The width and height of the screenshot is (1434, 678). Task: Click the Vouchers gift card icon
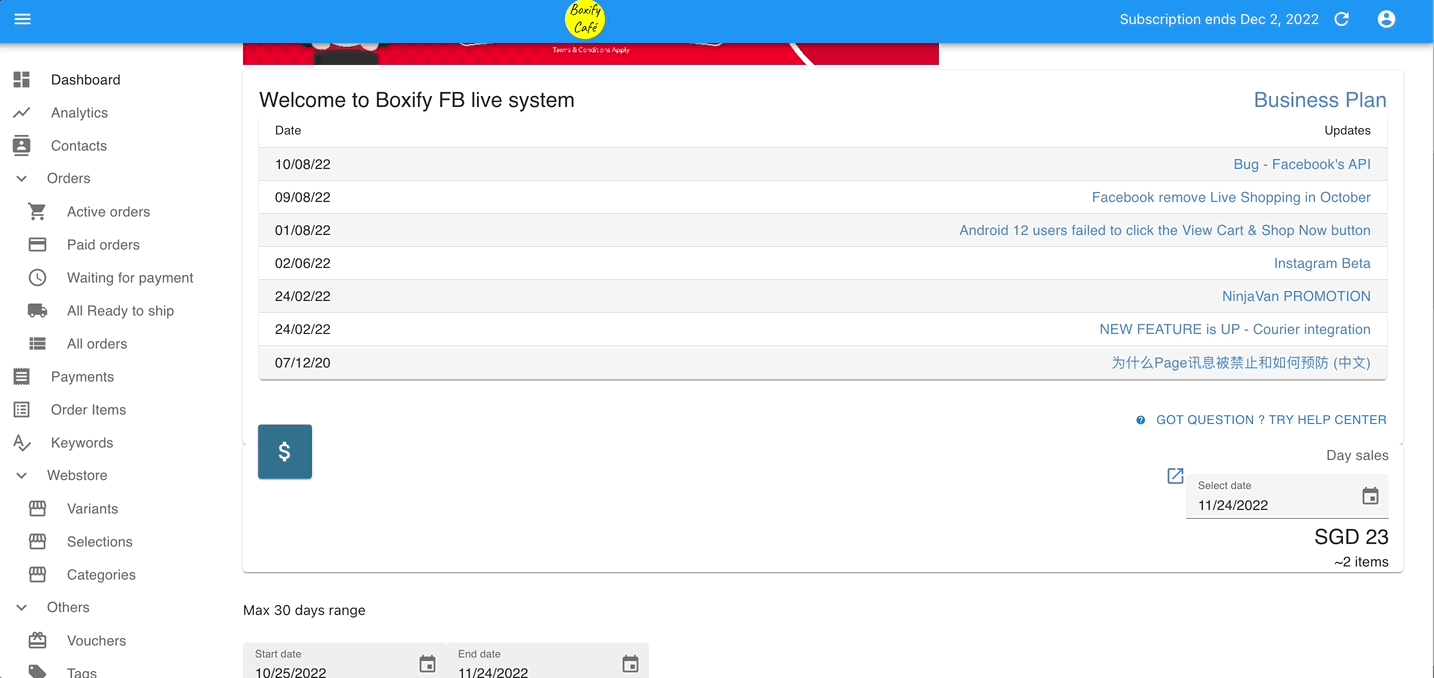point(38,641)
